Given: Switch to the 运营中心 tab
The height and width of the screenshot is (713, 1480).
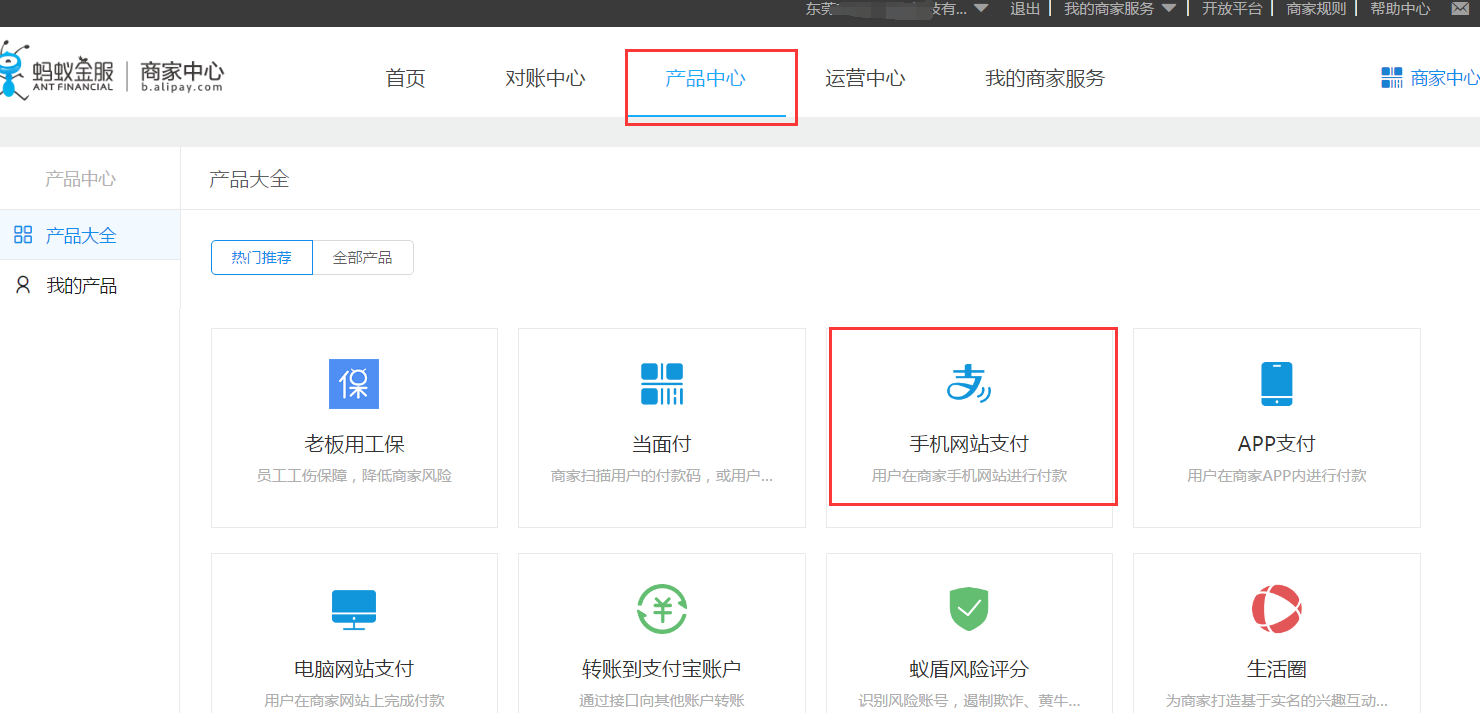Looking at the screenshot, I should (865, 78).
